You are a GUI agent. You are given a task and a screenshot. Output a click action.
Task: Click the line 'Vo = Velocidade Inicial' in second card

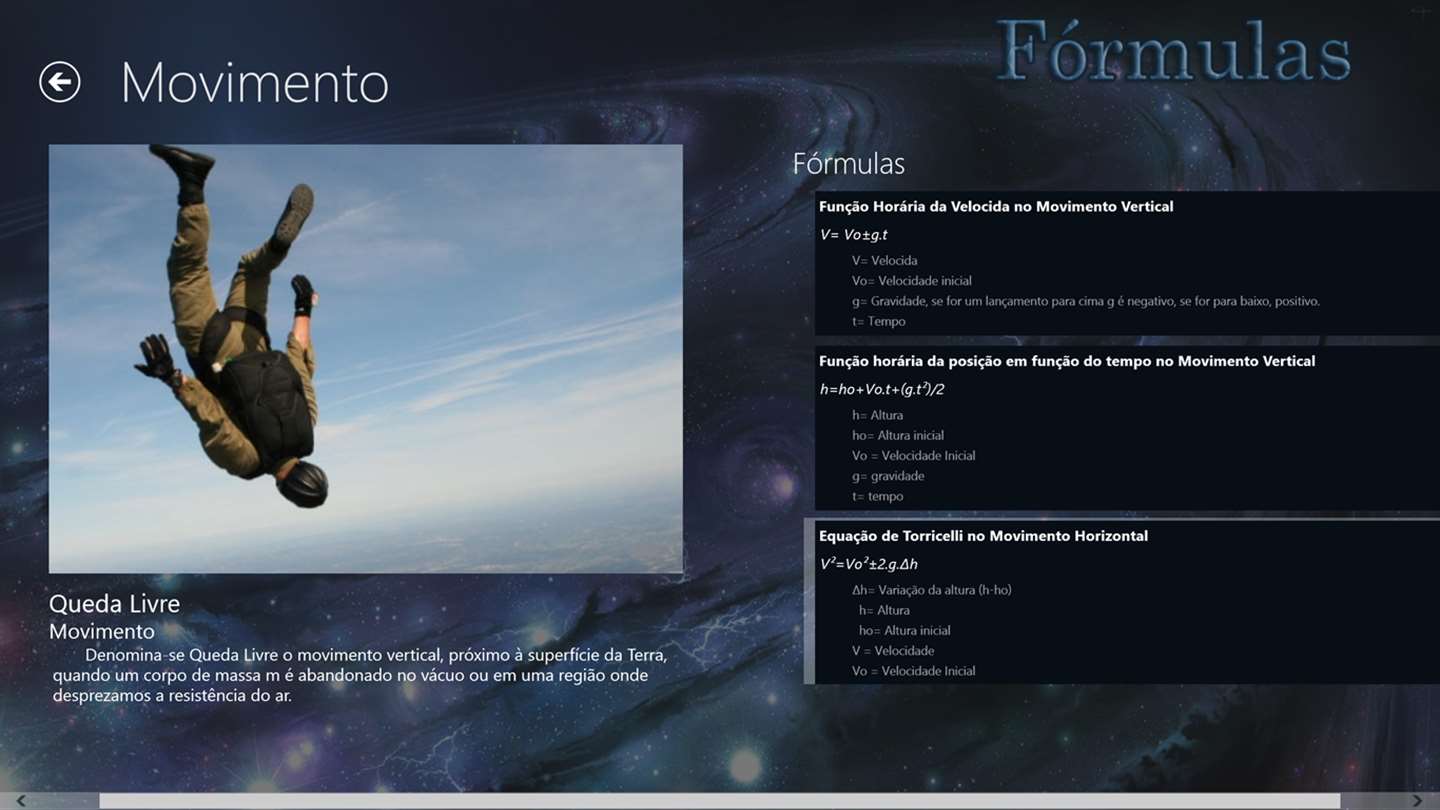pos(914,456)
